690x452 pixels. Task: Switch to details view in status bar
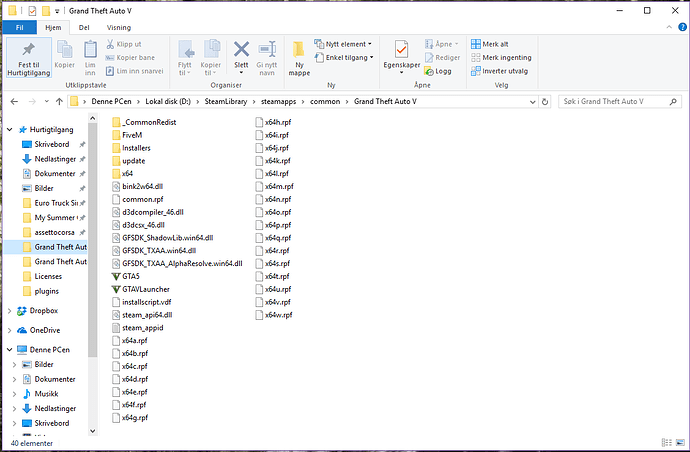pyautogui.click(x=667, y=443)
